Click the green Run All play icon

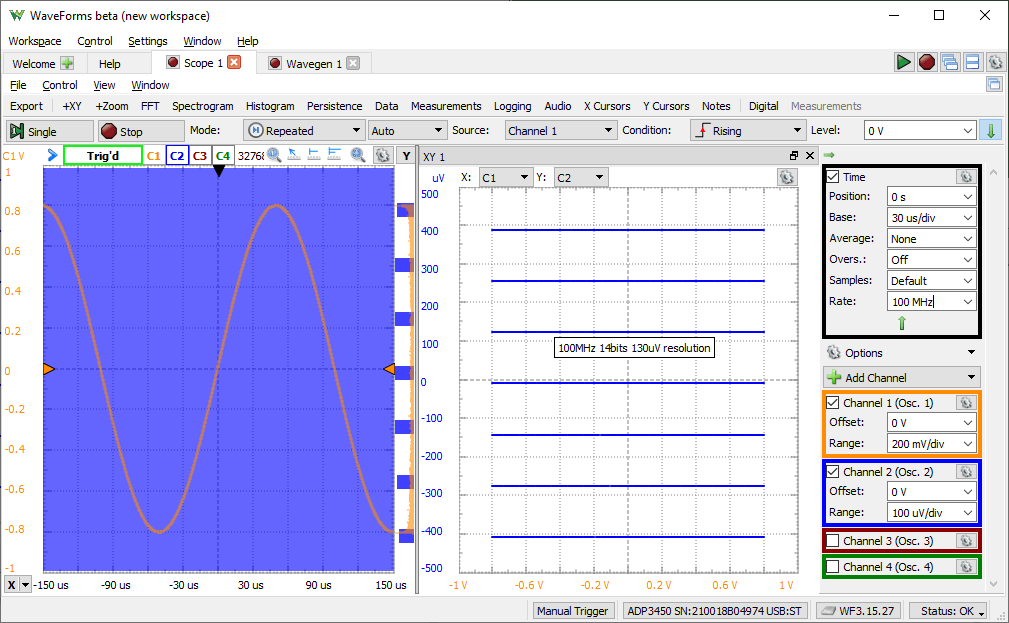[904, 62]
